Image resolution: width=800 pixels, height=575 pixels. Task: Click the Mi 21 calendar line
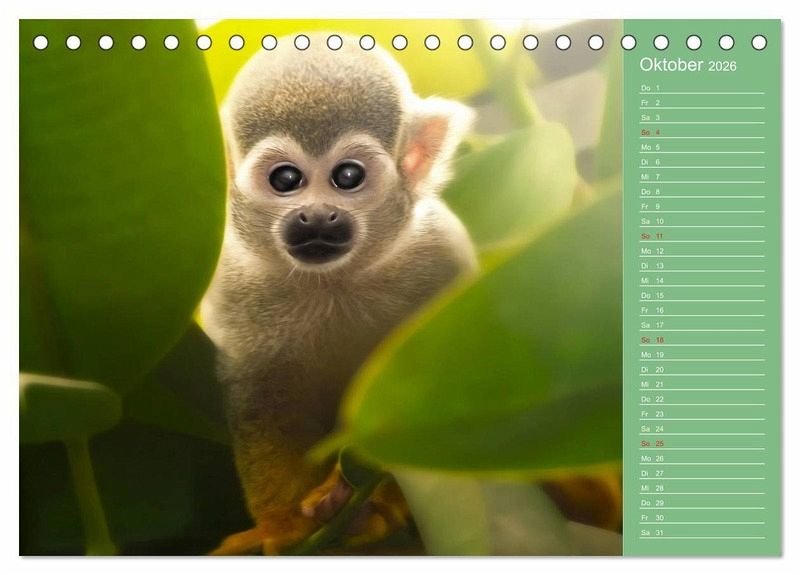[x=701, y=384]
